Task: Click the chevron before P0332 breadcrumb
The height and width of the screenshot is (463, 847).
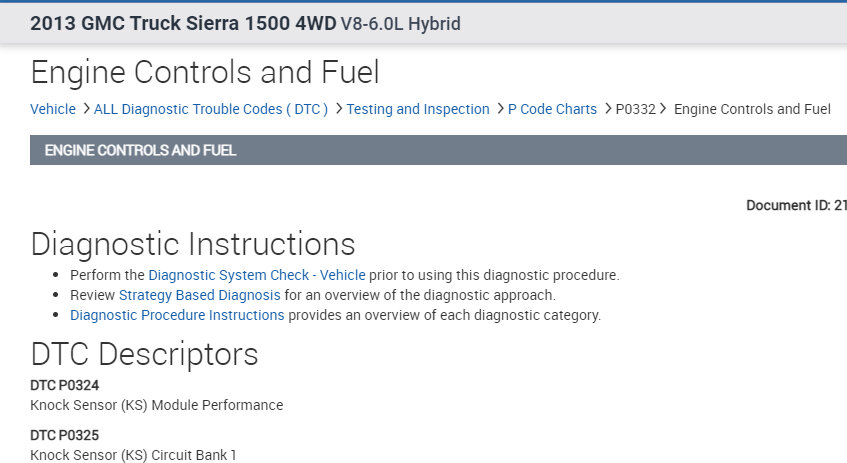Action: point(608,109)
